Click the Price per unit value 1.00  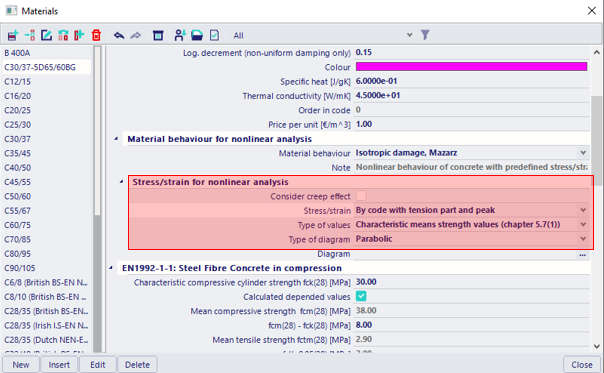pyautogui.click(x=364, y=124)
